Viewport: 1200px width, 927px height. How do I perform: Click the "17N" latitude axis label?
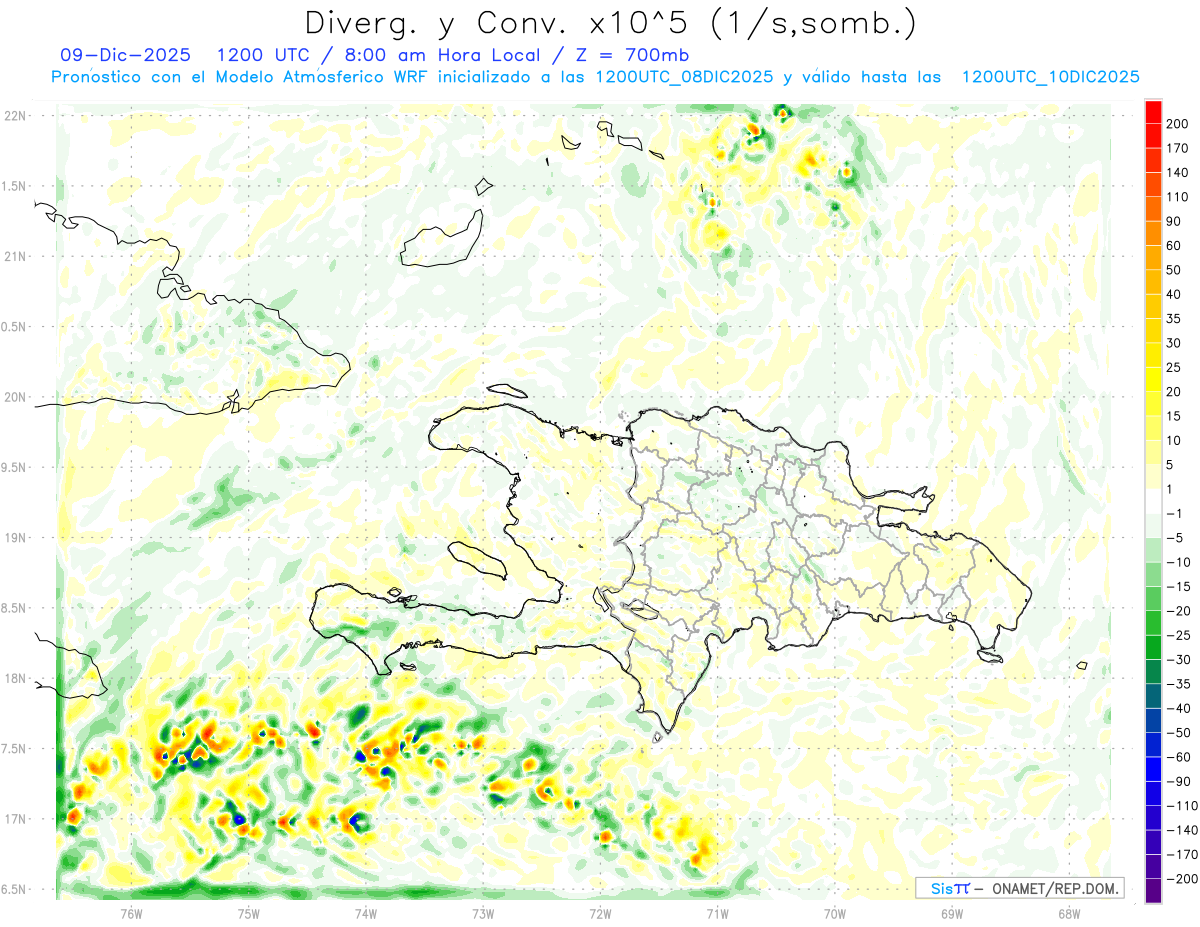tap(15, 819)
